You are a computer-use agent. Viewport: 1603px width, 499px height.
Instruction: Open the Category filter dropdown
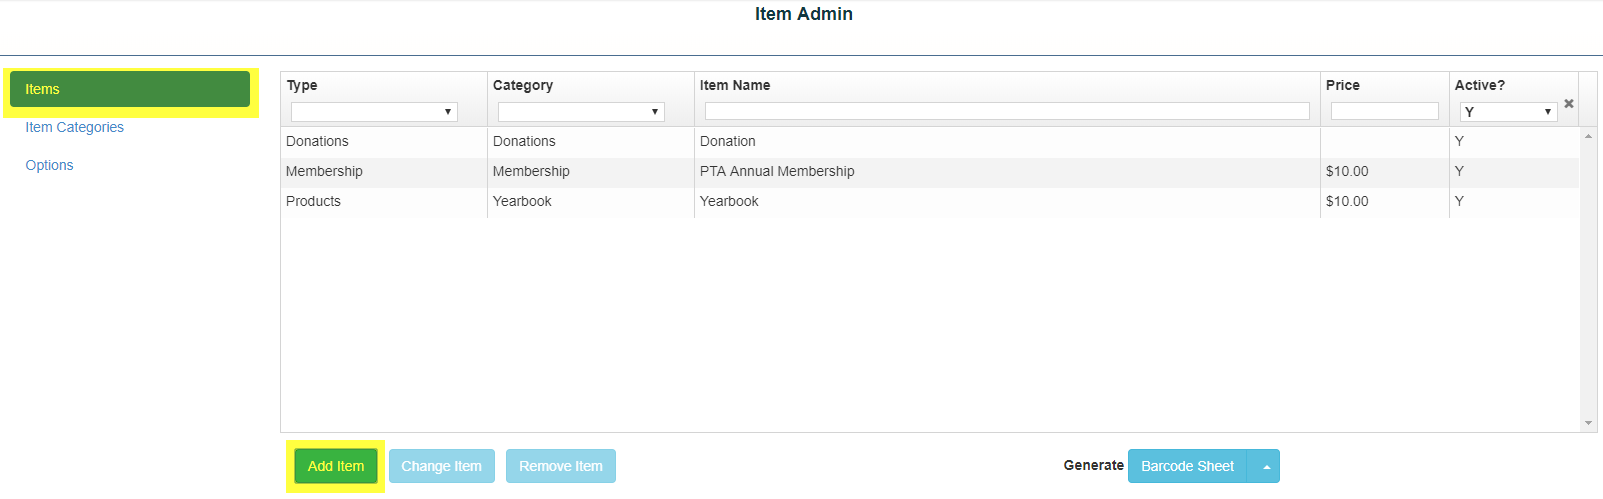pyautogui.click(x=581, y=112)
